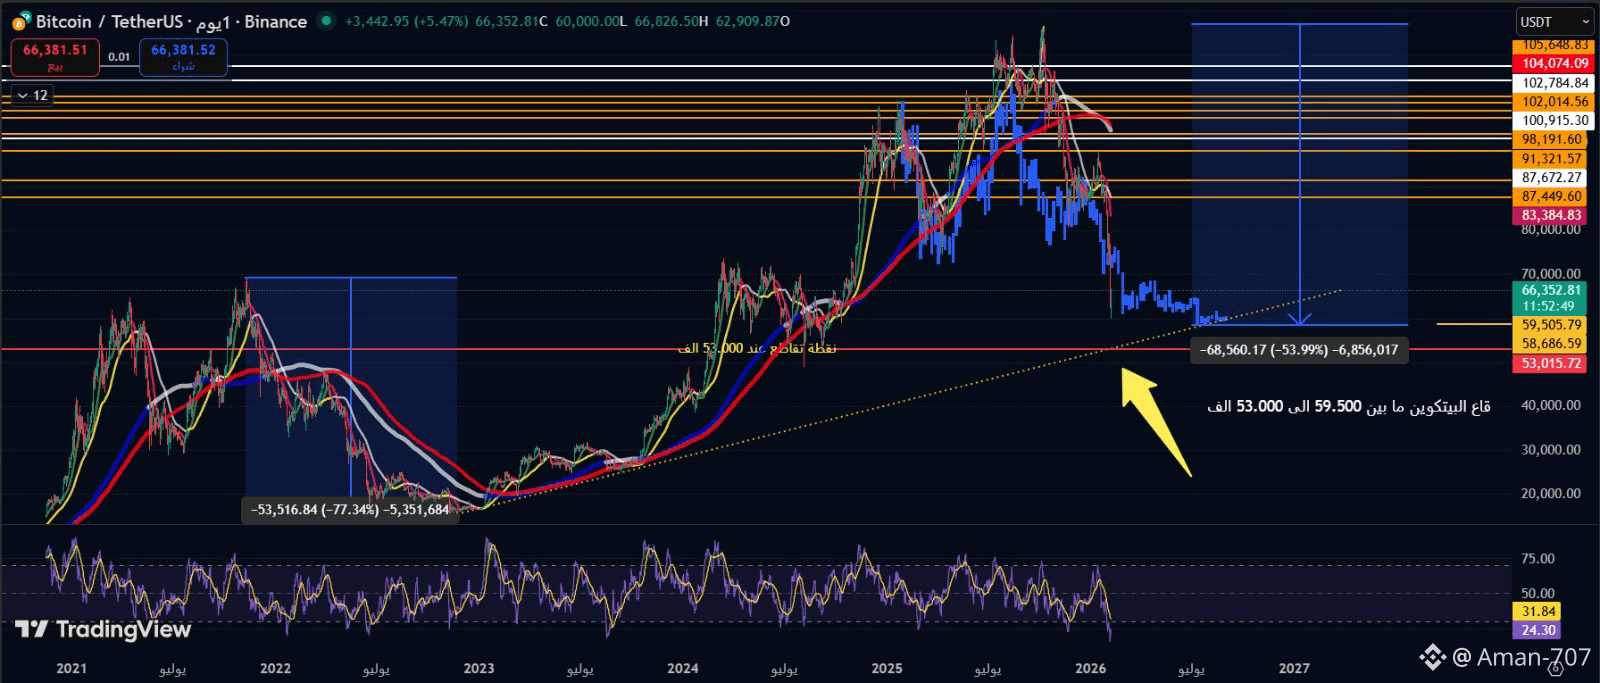The image size is (1600, 683).
Task: Open the USDT currency dropdown
Action: [1554, 21]
